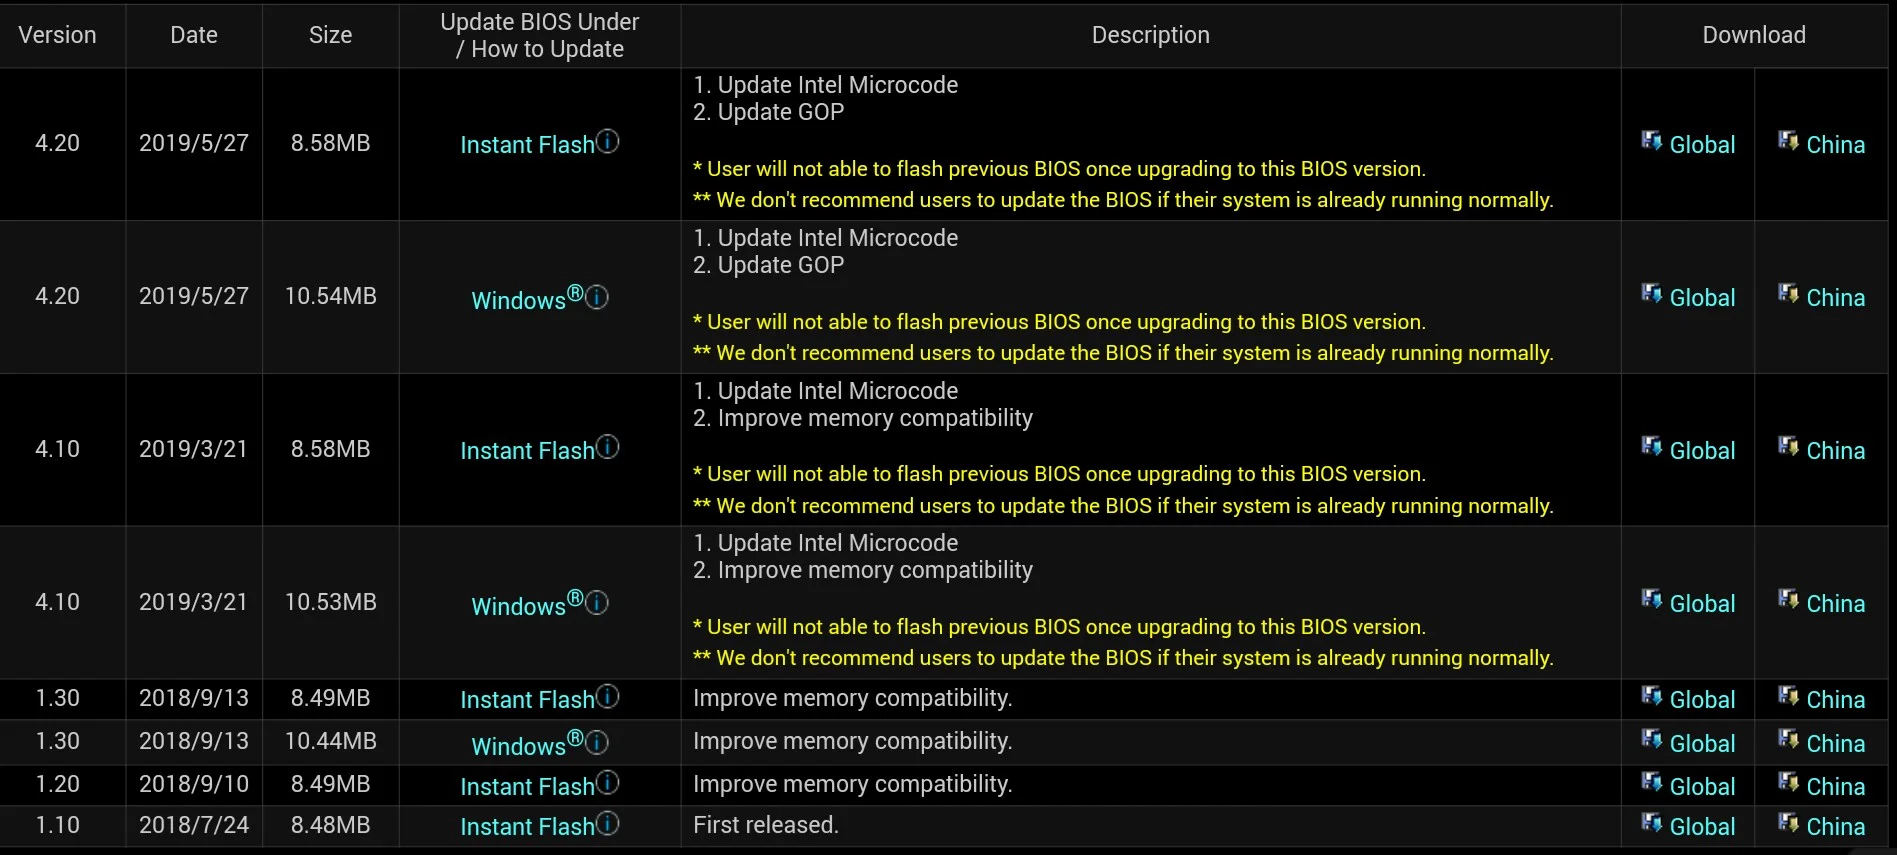Viewport: 1897px width, 855px height.
Task: Click China download icon for 1.20 BIOS
Action: pos(1788,782)
